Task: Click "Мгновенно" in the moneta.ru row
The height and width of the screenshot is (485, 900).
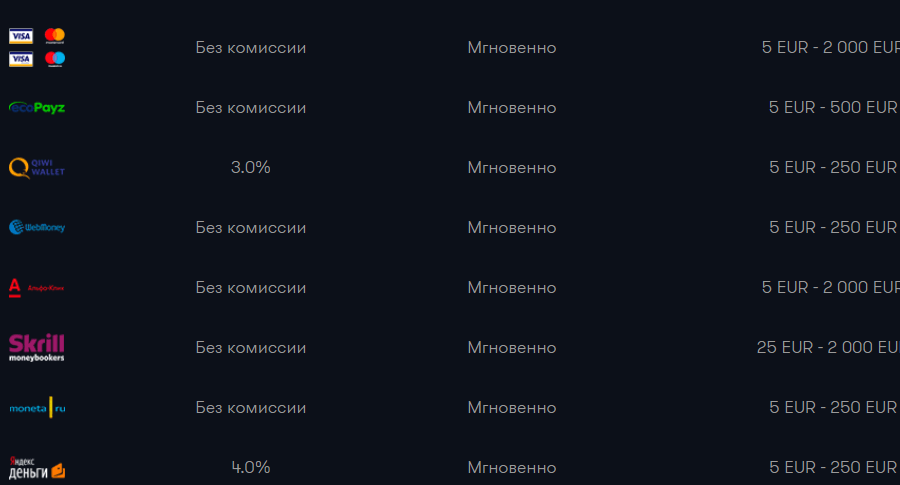Action: [x=511, y=407]
